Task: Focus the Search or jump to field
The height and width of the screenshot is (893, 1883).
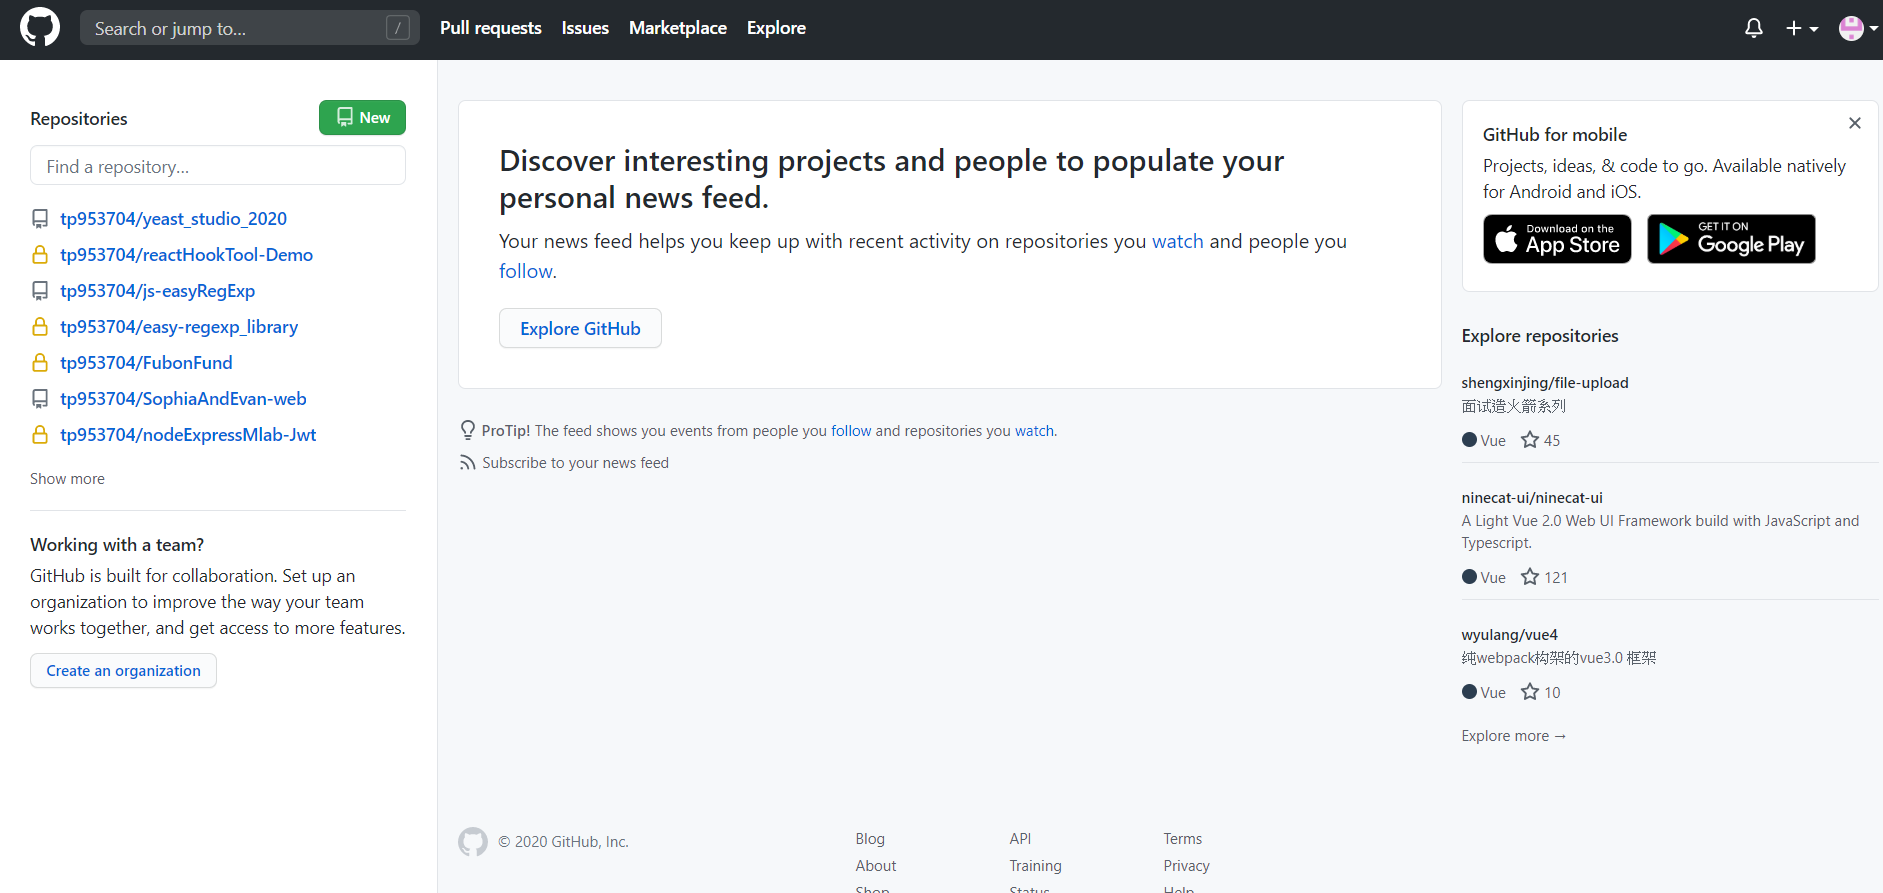Action: click(x=249, y=28)
